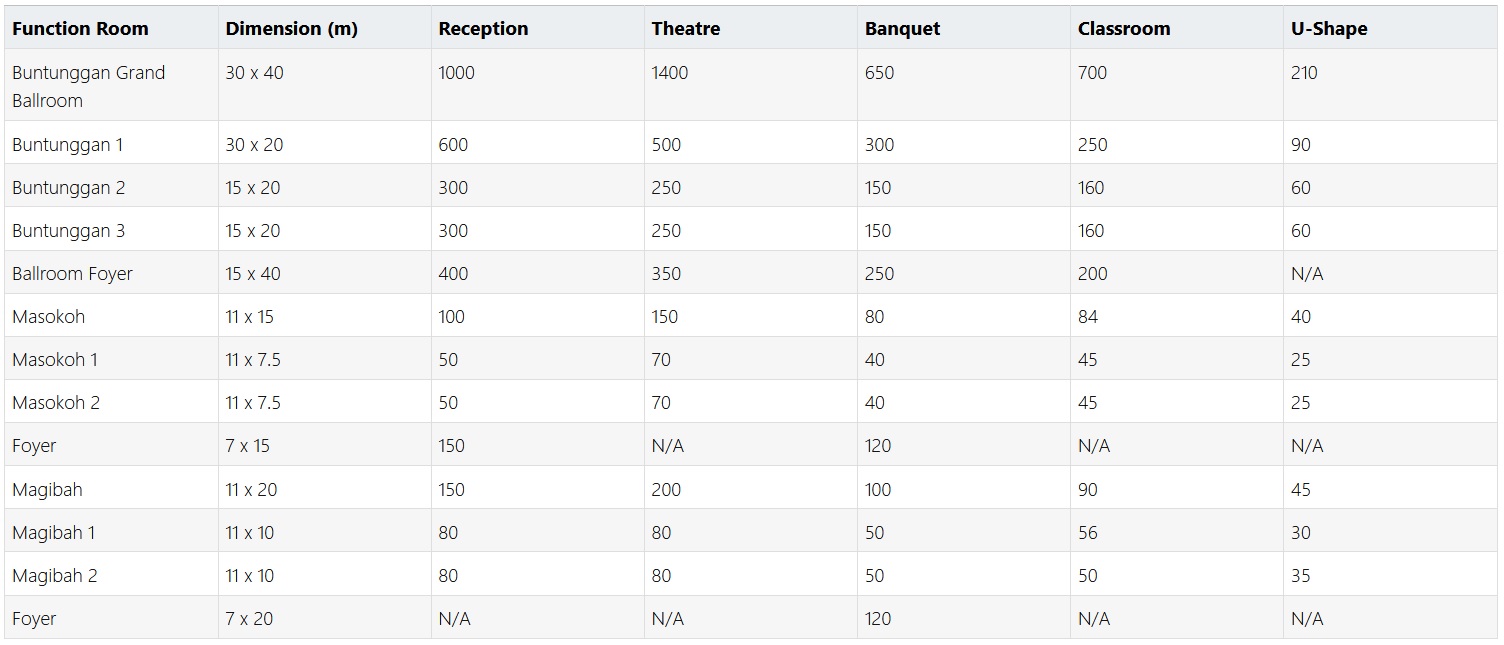Click the Function Room column header
Image resolution: width=1504 pixels, height=645 pixels.
(x=80, y=29)
